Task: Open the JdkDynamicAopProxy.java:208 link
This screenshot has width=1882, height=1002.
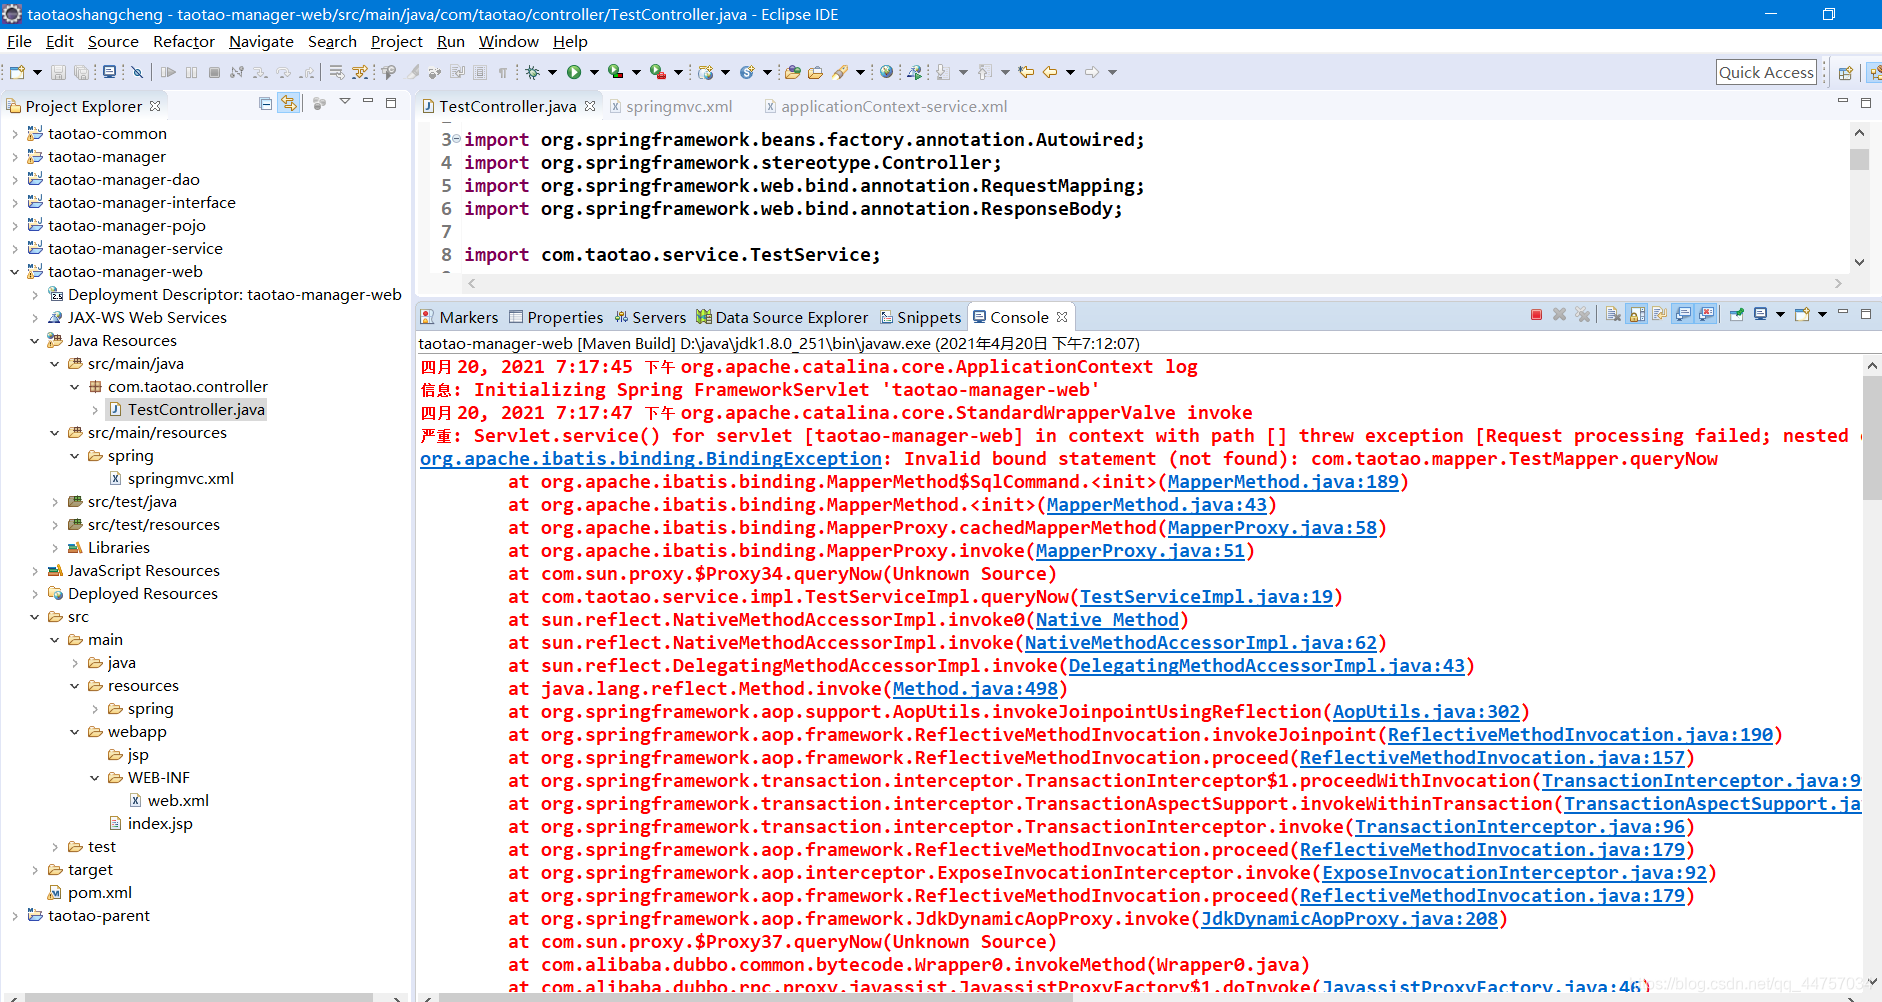Action: click(x=1349, y=919)
